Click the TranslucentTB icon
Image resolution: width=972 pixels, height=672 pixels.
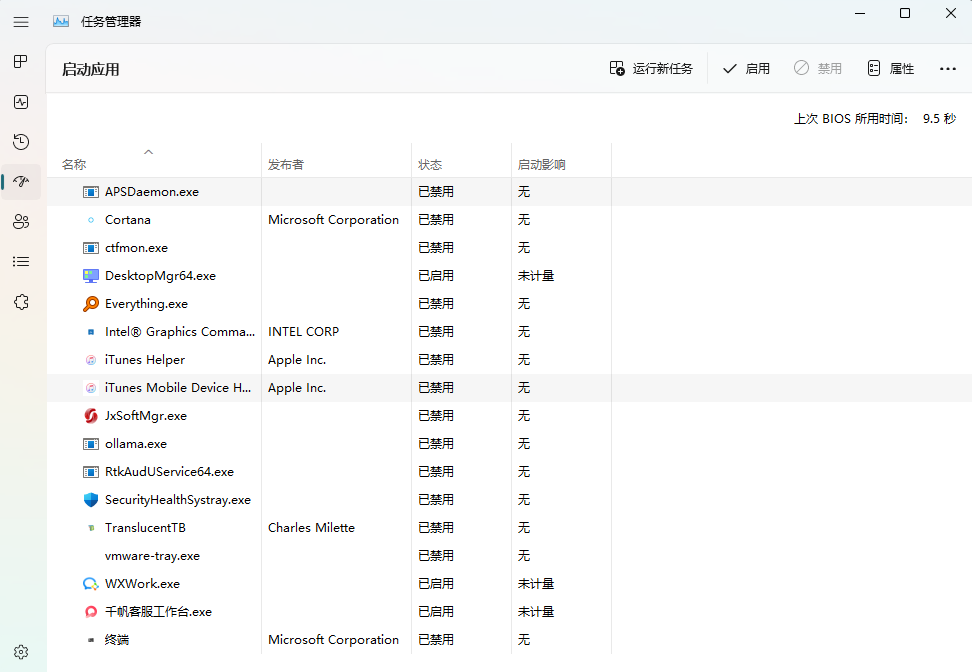[x=91, y=528]
